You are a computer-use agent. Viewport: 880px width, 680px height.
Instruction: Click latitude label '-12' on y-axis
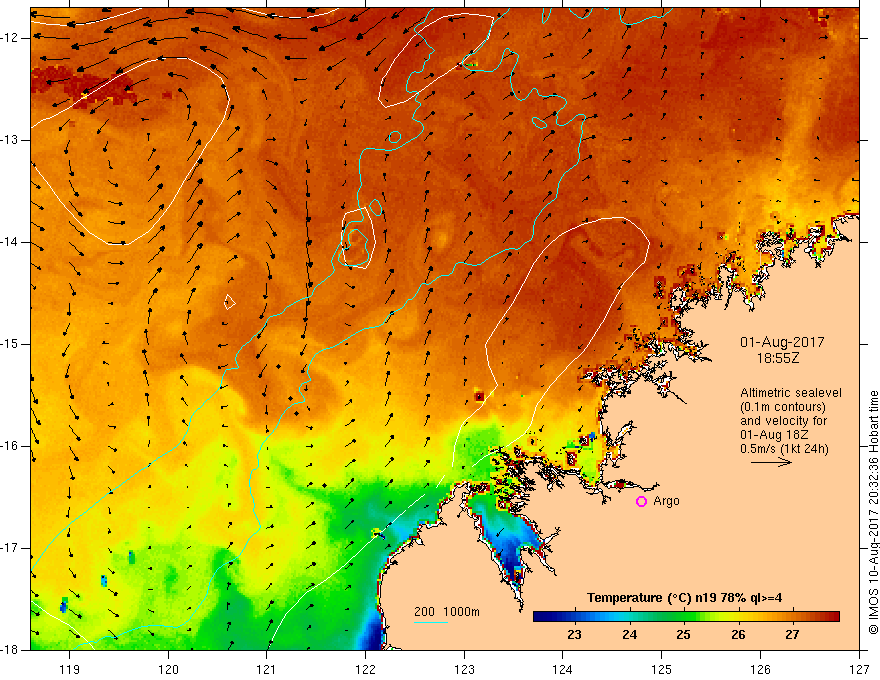pos(10,38)
